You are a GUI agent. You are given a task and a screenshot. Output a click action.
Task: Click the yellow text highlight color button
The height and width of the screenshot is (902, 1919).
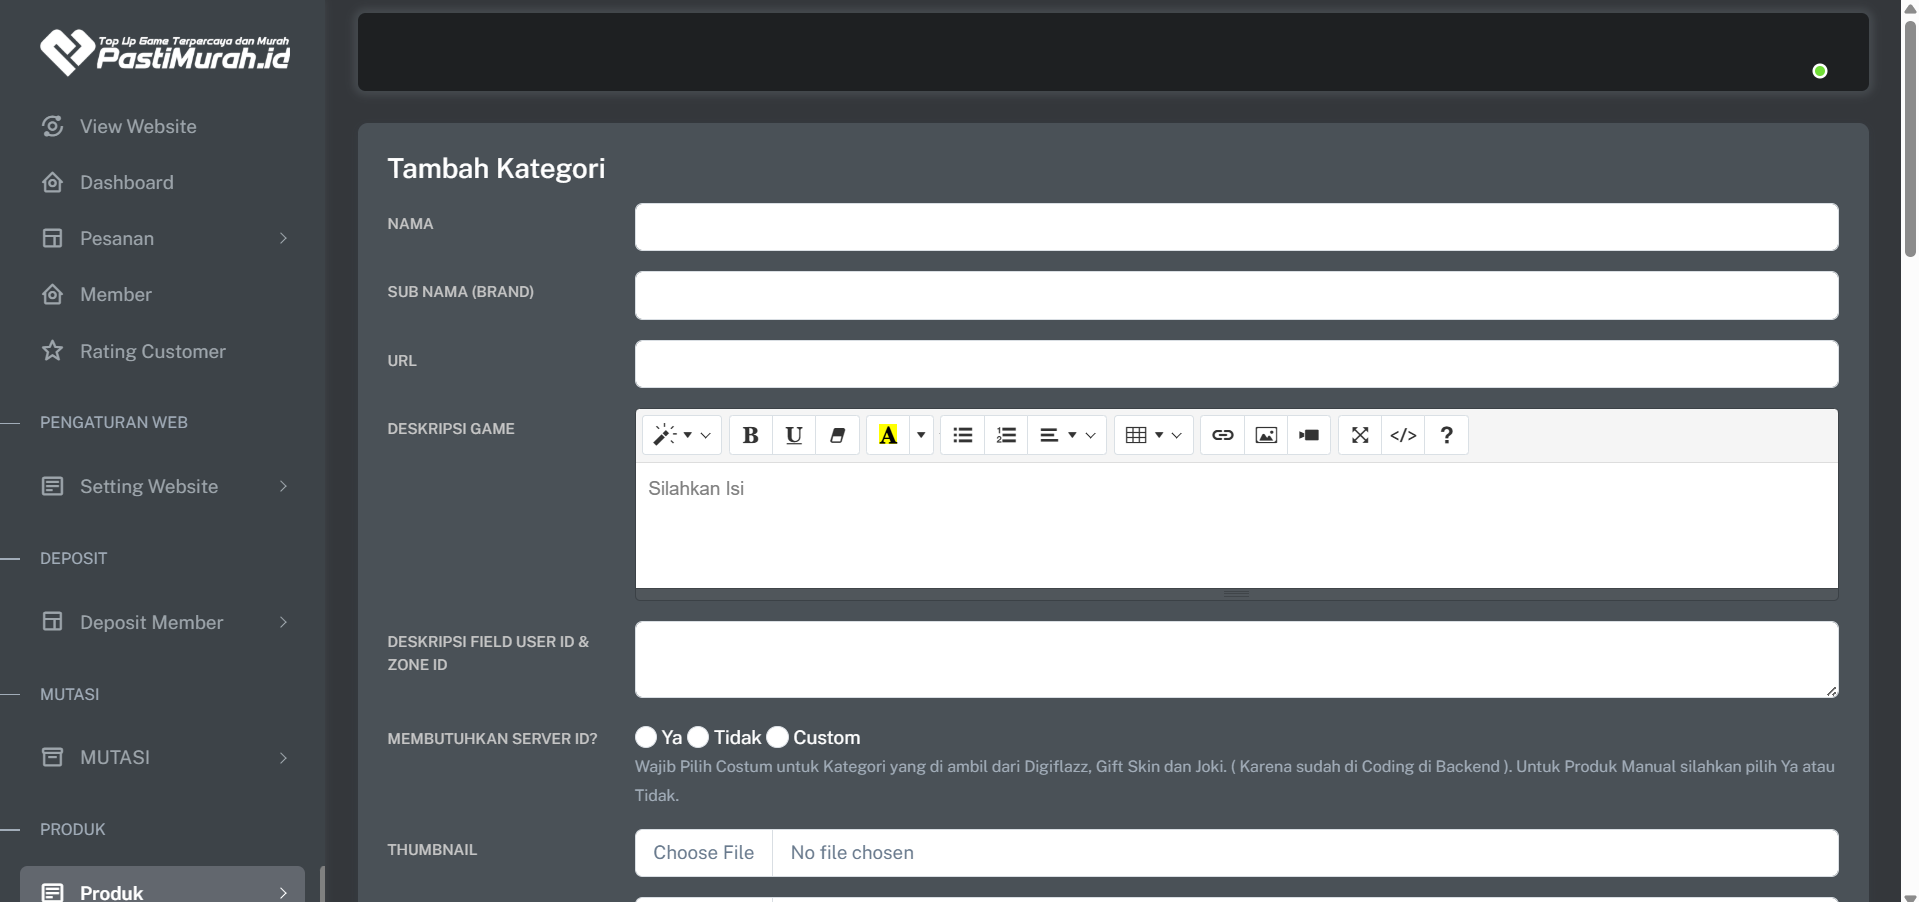click(888, 435)
